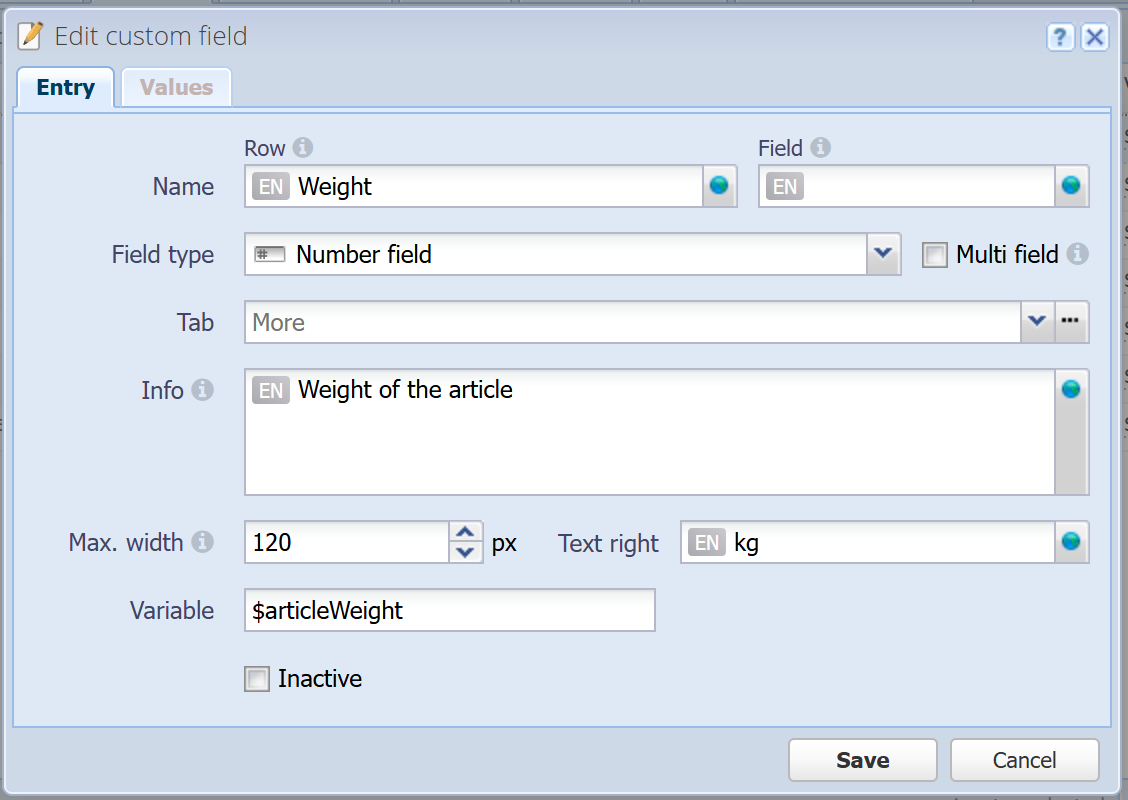Click the info icon next to Multi field
The width and height of the screenshot is (1128, 800).
coord(1077,254)
